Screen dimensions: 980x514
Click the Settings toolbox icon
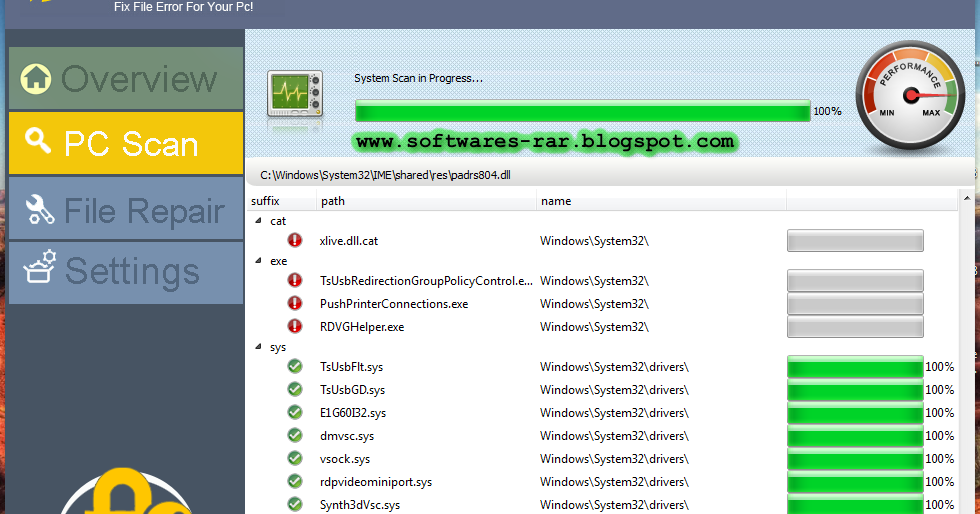pos(39,267)
